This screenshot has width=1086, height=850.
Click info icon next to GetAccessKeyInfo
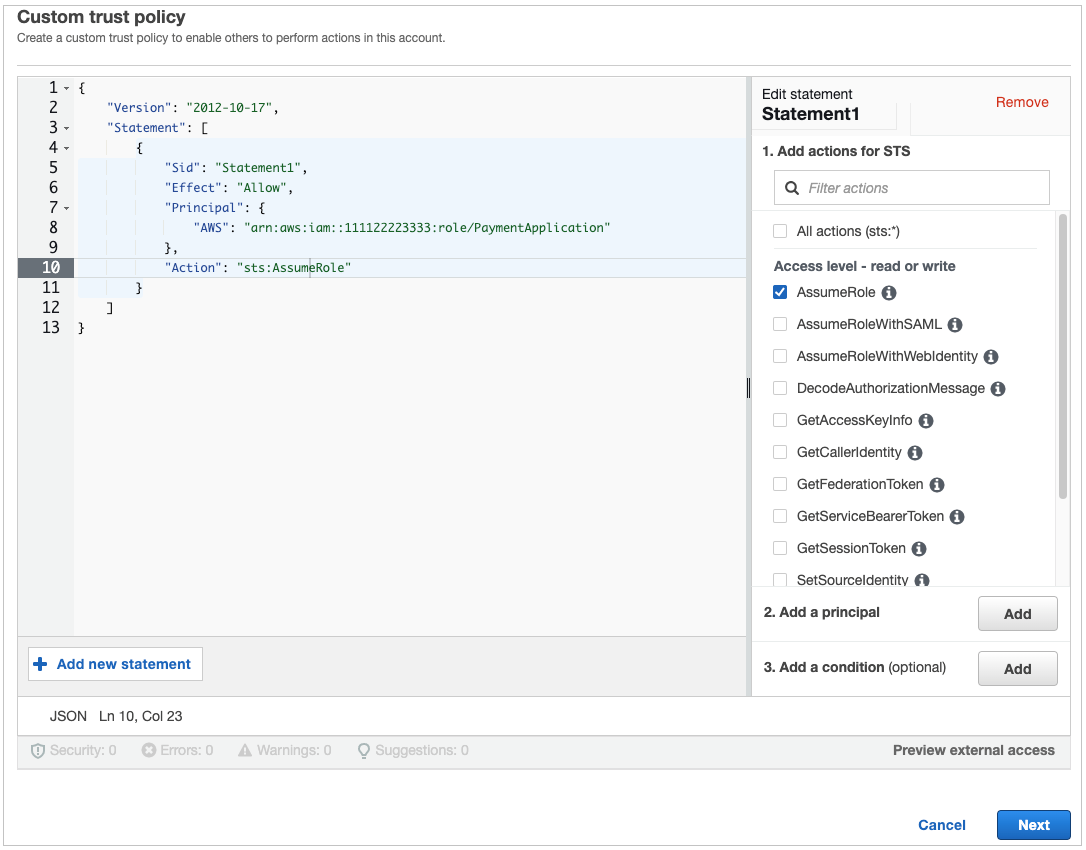[926, 421]
